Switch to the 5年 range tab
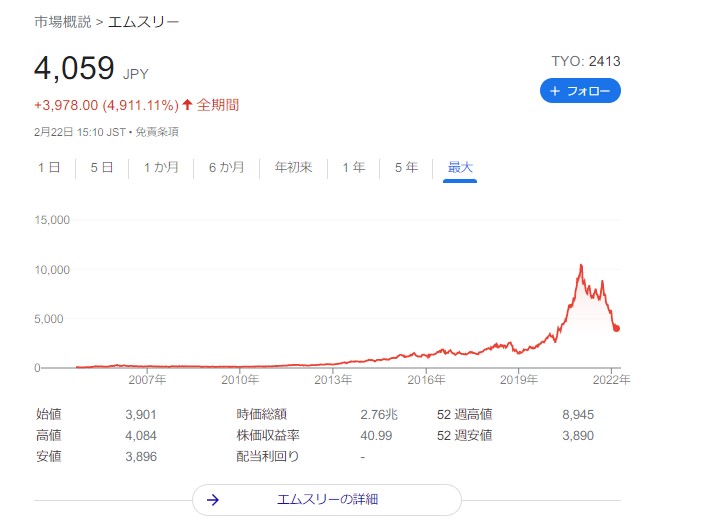 pyautogui.click(x=406, y=168)
